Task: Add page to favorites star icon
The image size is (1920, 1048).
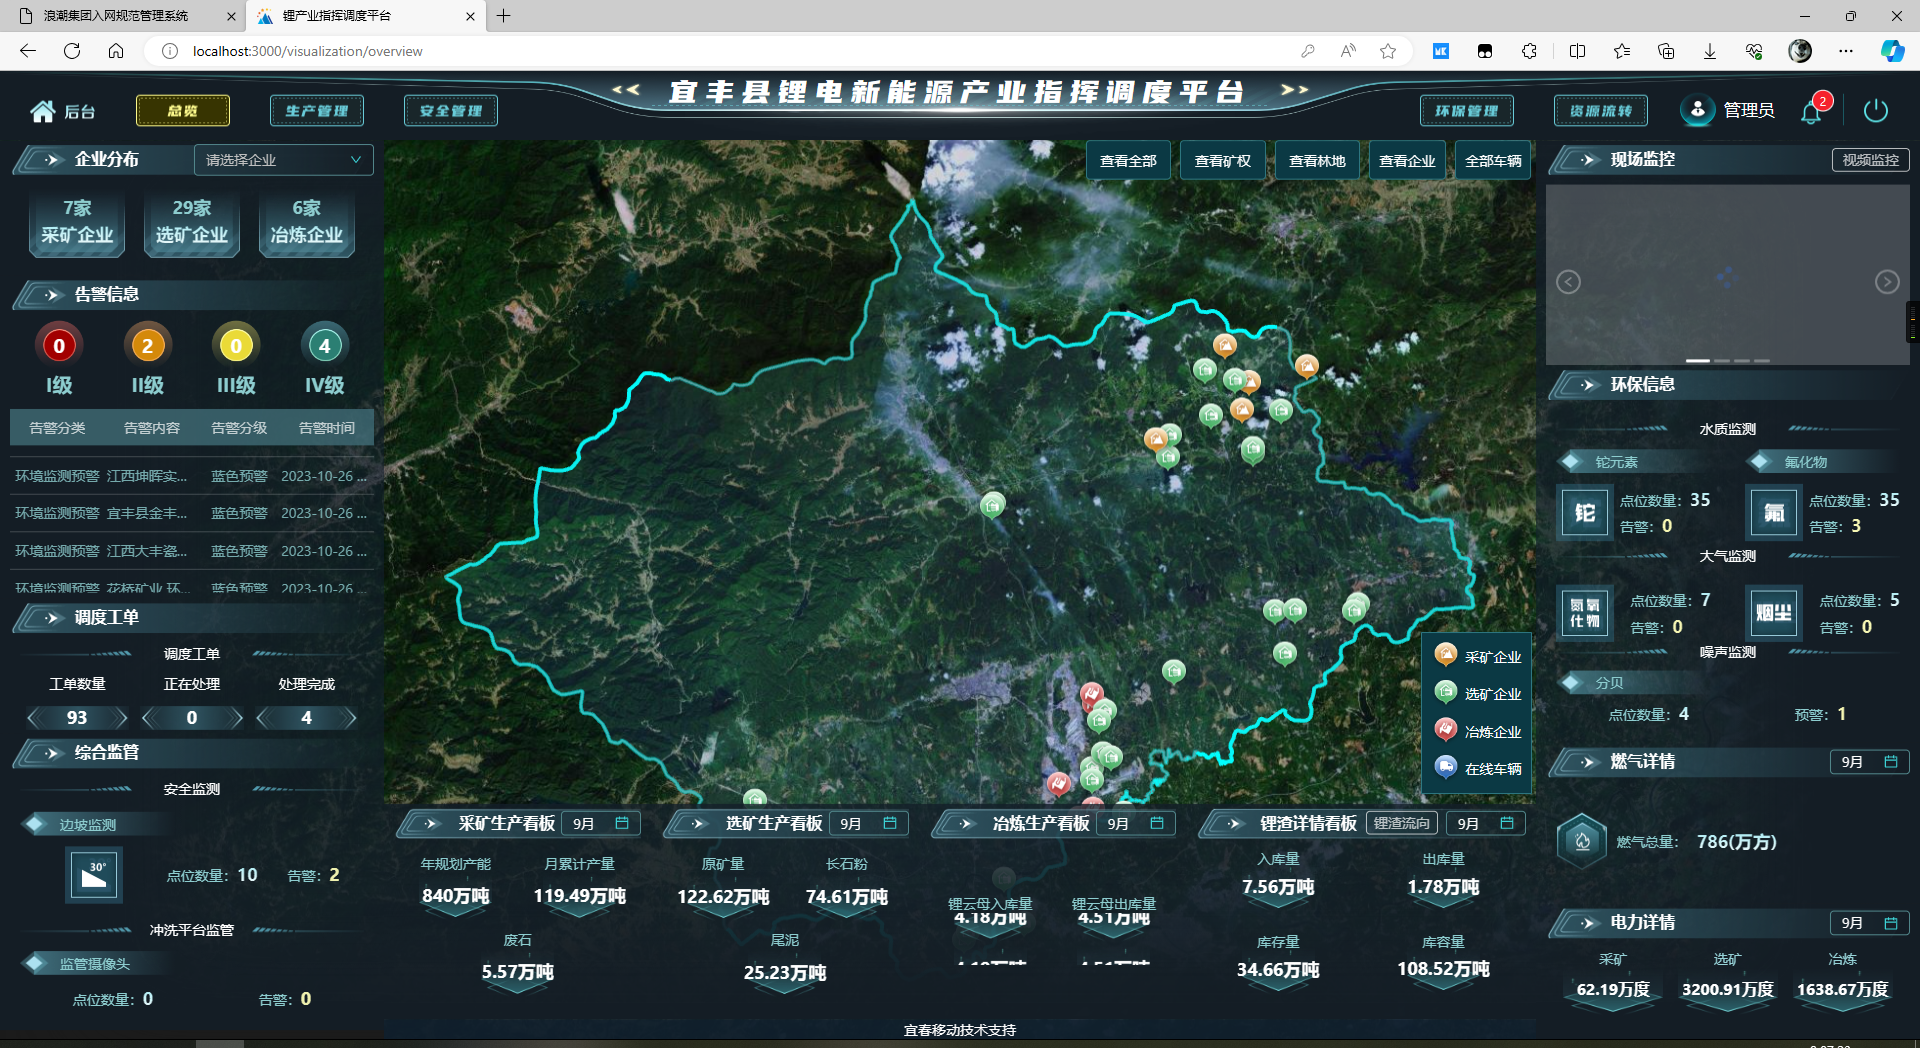Action: (x=1388, y=51)
